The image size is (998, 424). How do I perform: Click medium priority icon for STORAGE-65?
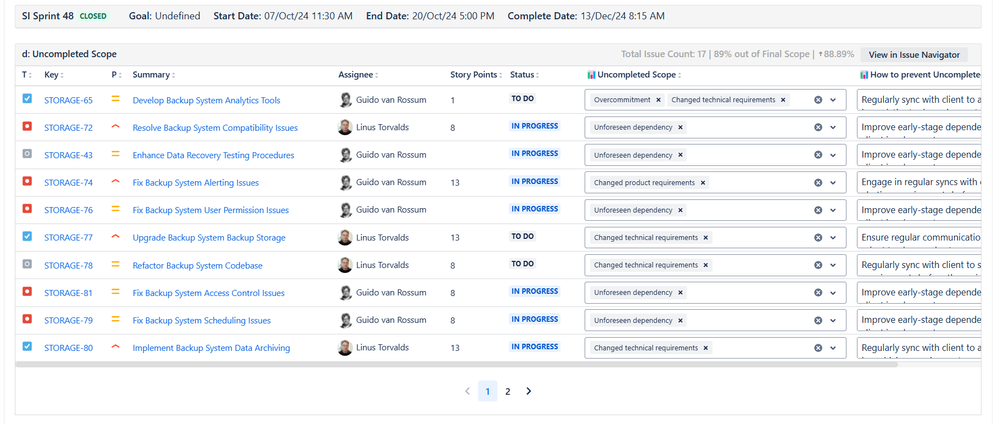(115, 99)
